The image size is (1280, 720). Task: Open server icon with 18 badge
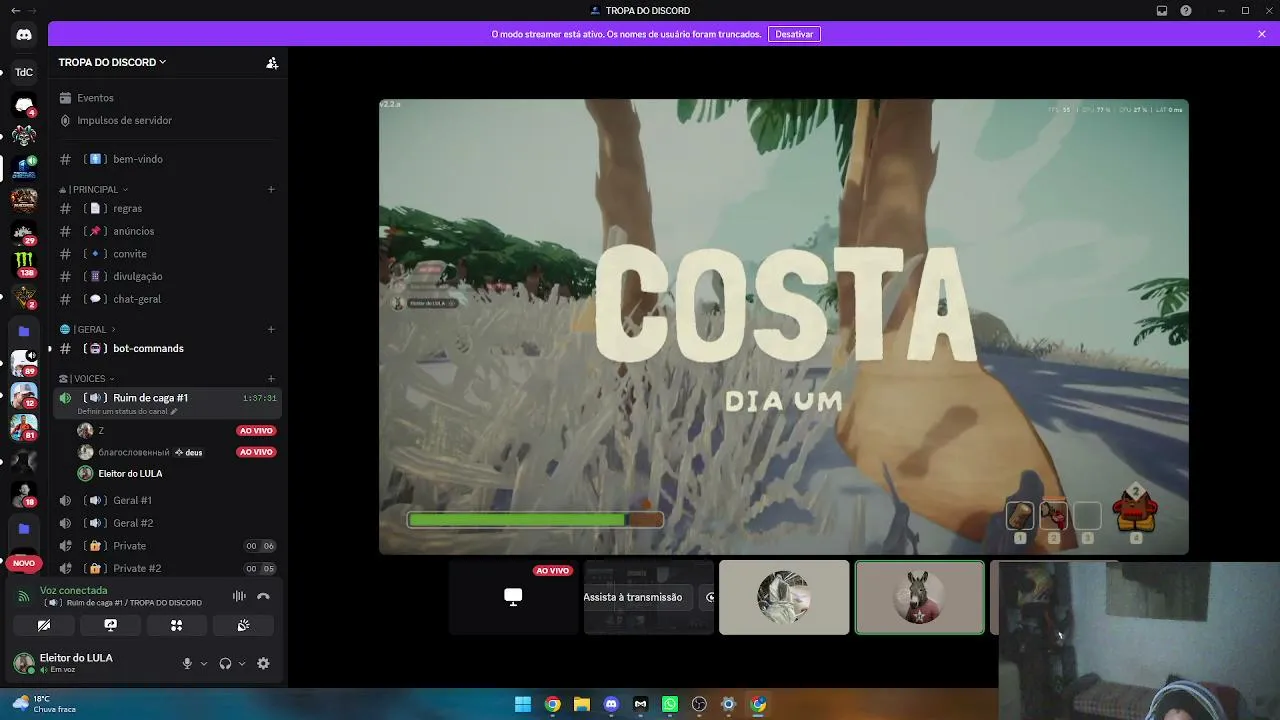click(x=24, y=493)
